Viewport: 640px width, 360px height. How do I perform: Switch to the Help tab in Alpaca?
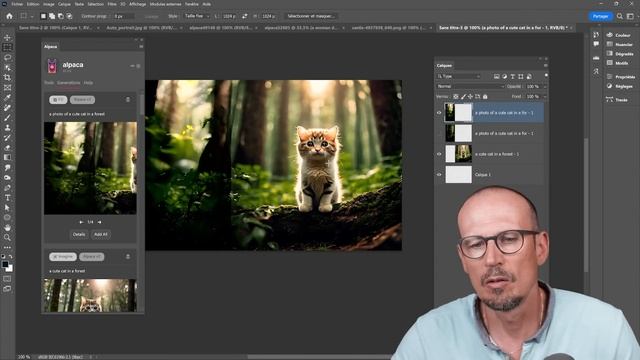[x=88, y=83]
